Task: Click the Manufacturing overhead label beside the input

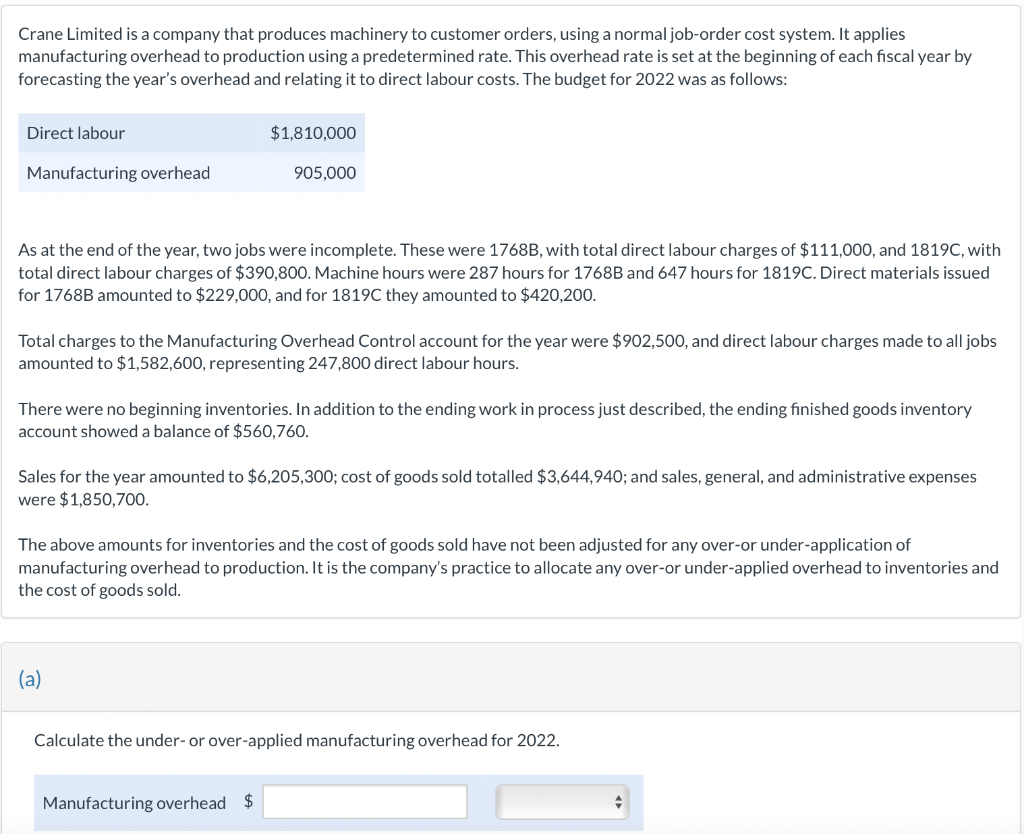Action: tap(134, 802)
